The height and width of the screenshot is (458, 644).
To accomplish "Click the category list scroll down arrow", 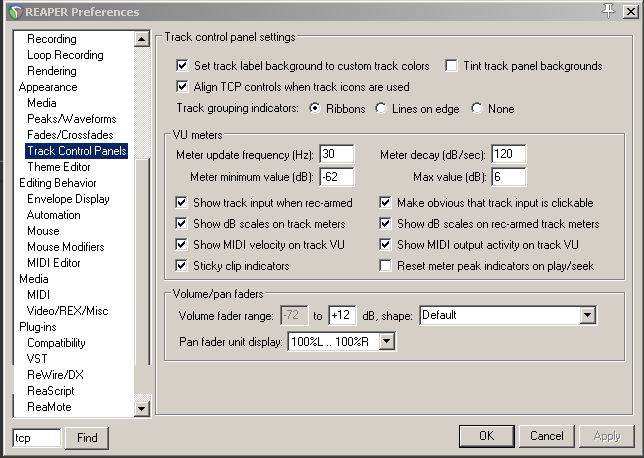I will tap(142, 408).
